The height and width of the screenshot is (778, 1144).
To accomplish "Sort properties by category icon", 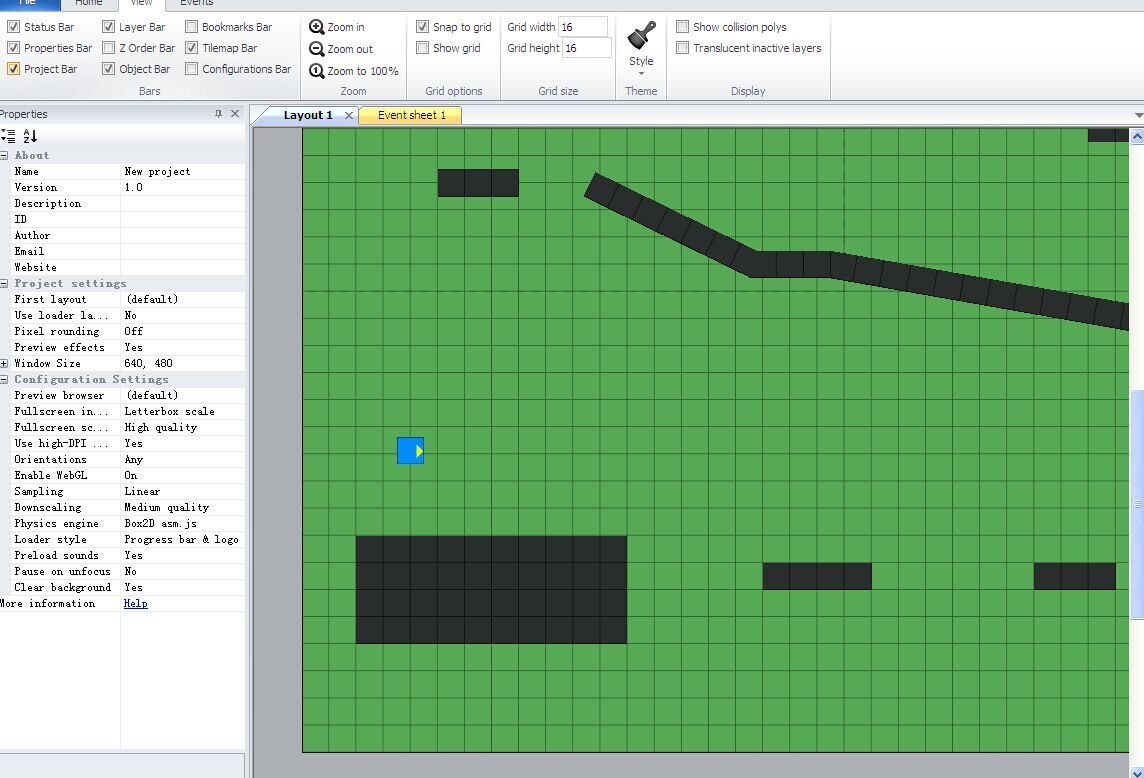I will pos(8,136).
